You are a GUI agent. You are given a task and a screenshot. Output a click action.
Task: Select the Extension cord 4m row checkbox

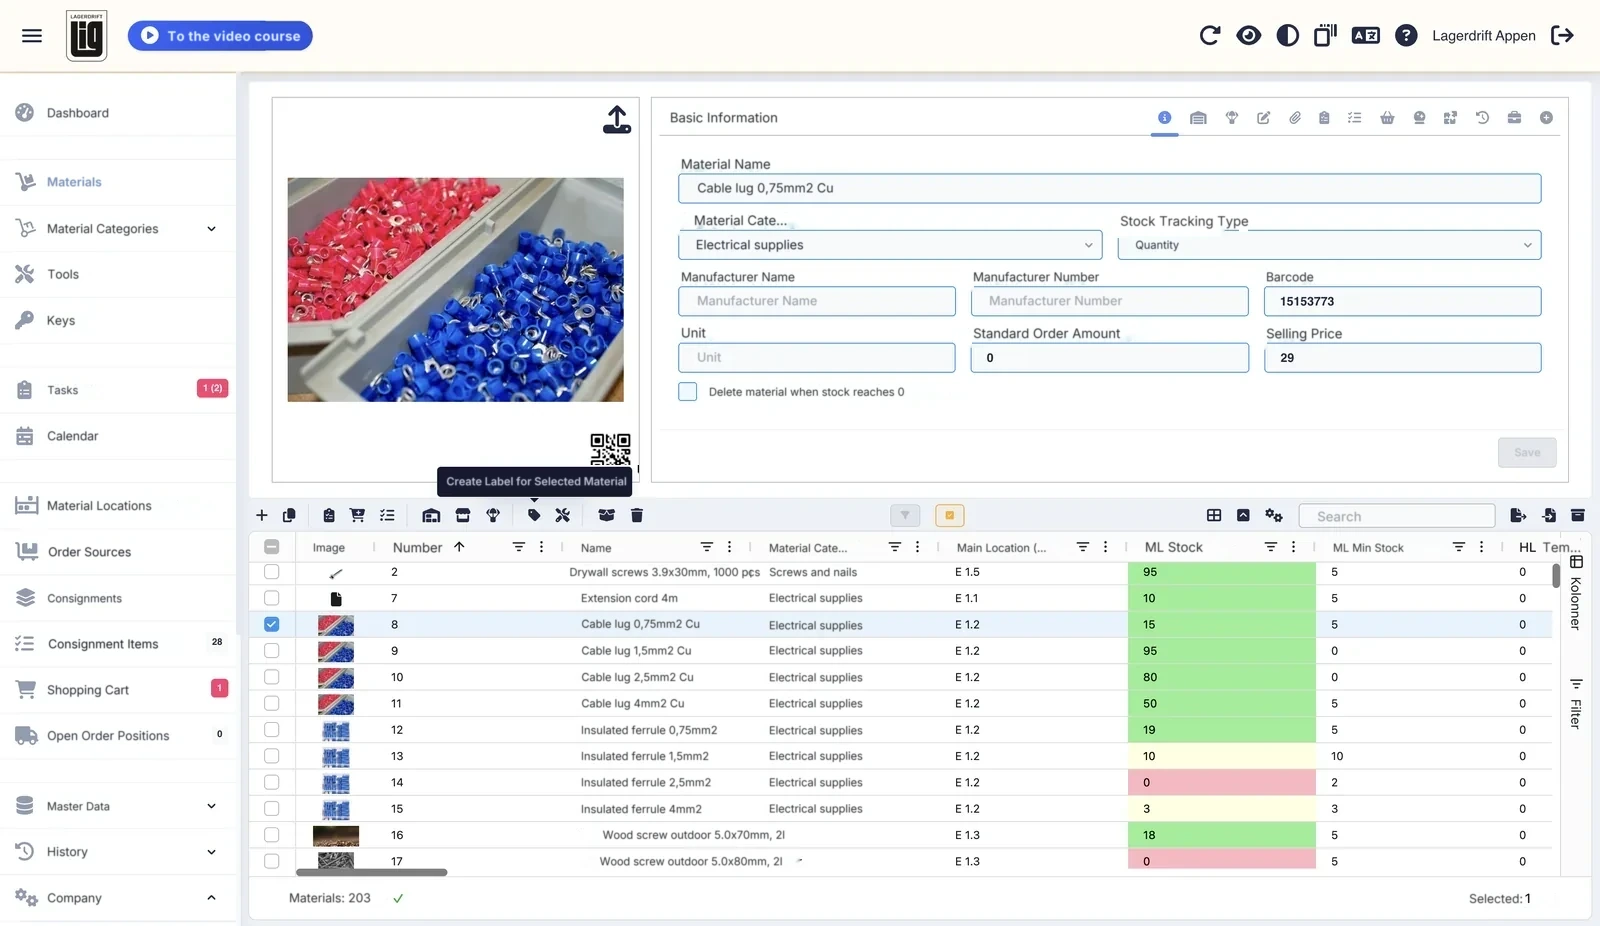coord(272,598)
